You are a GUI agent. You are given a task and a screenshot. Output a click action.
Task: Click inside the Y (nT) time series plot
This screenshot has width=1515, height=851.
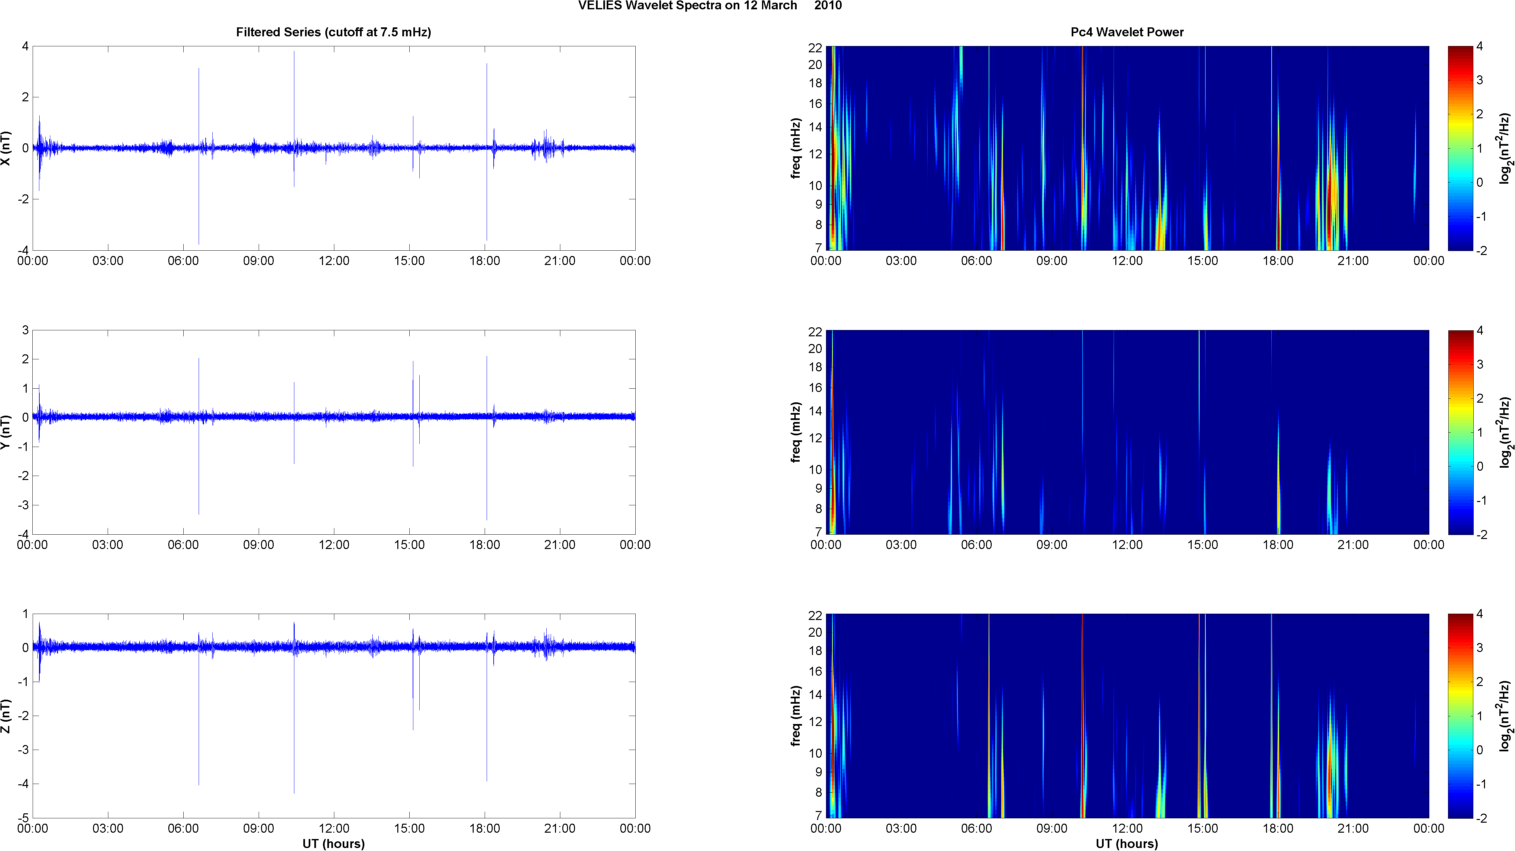coord(333,470)
